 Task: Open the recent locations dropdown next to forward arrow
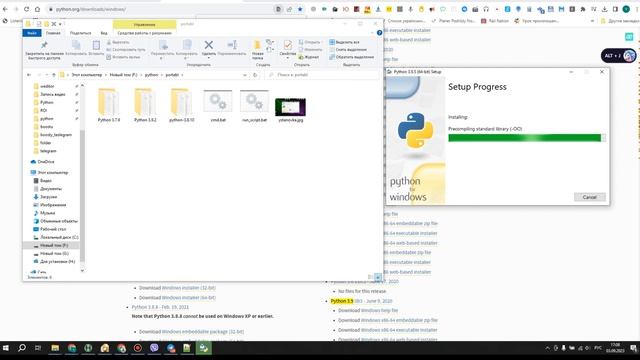(x=47, y=75)
